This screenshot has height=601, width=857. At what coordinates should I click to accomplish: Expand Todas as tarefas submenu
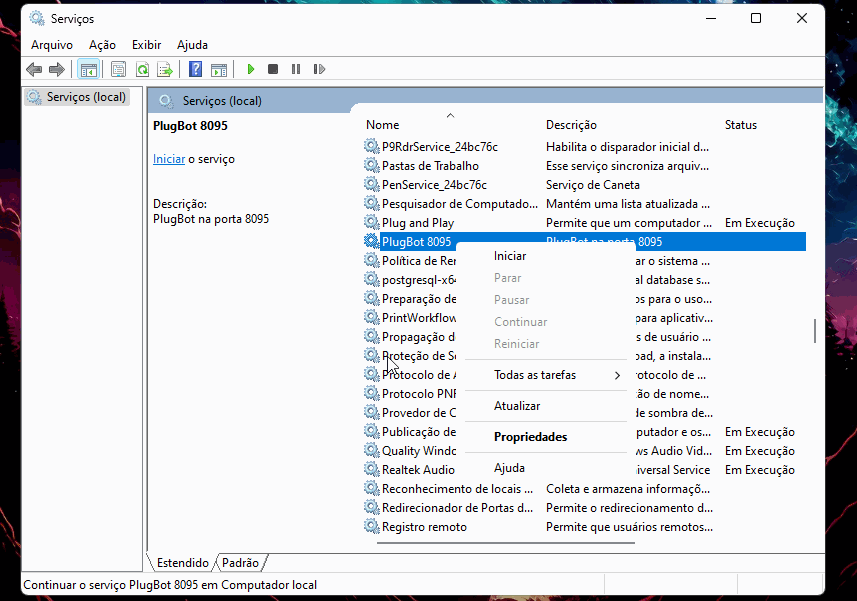click(x=545, y=375)
